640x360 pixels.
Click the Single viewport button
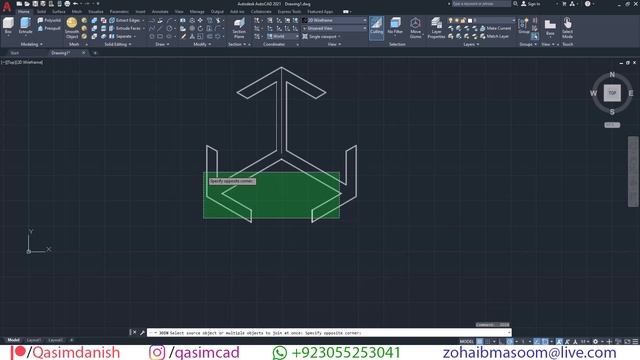point(321,36)
